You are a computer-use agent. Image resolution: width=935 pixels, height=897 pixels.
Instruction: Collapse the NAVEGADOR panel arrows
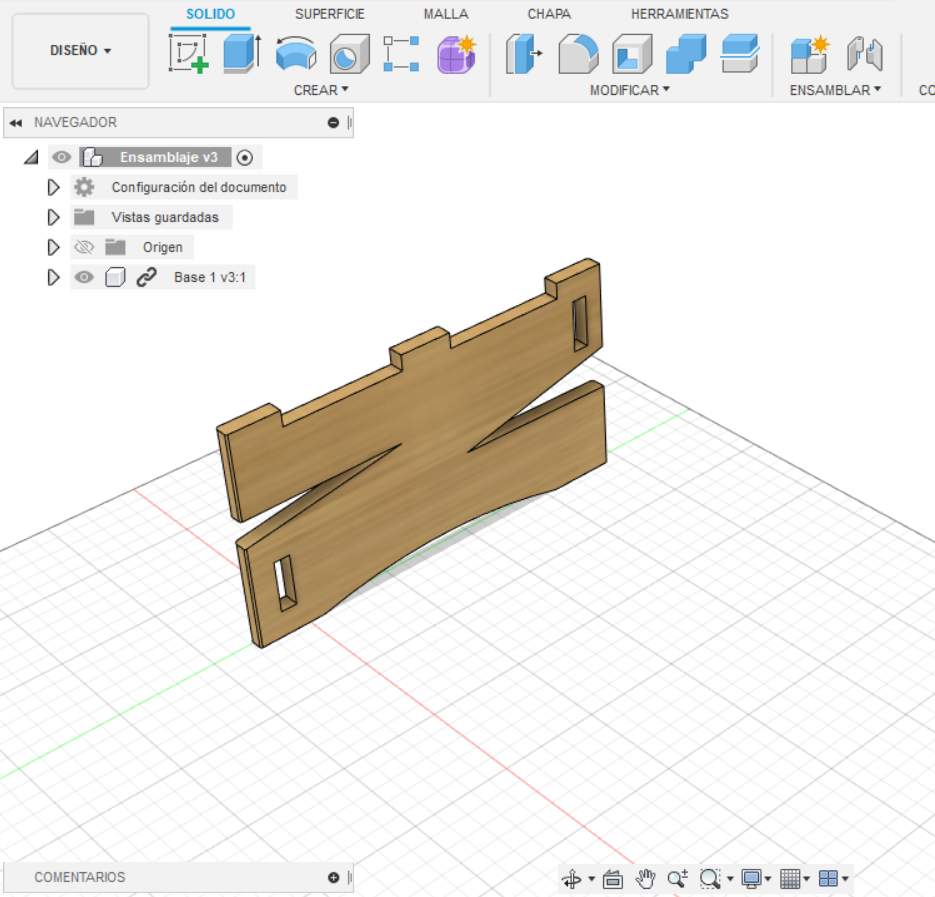point(16,123)
